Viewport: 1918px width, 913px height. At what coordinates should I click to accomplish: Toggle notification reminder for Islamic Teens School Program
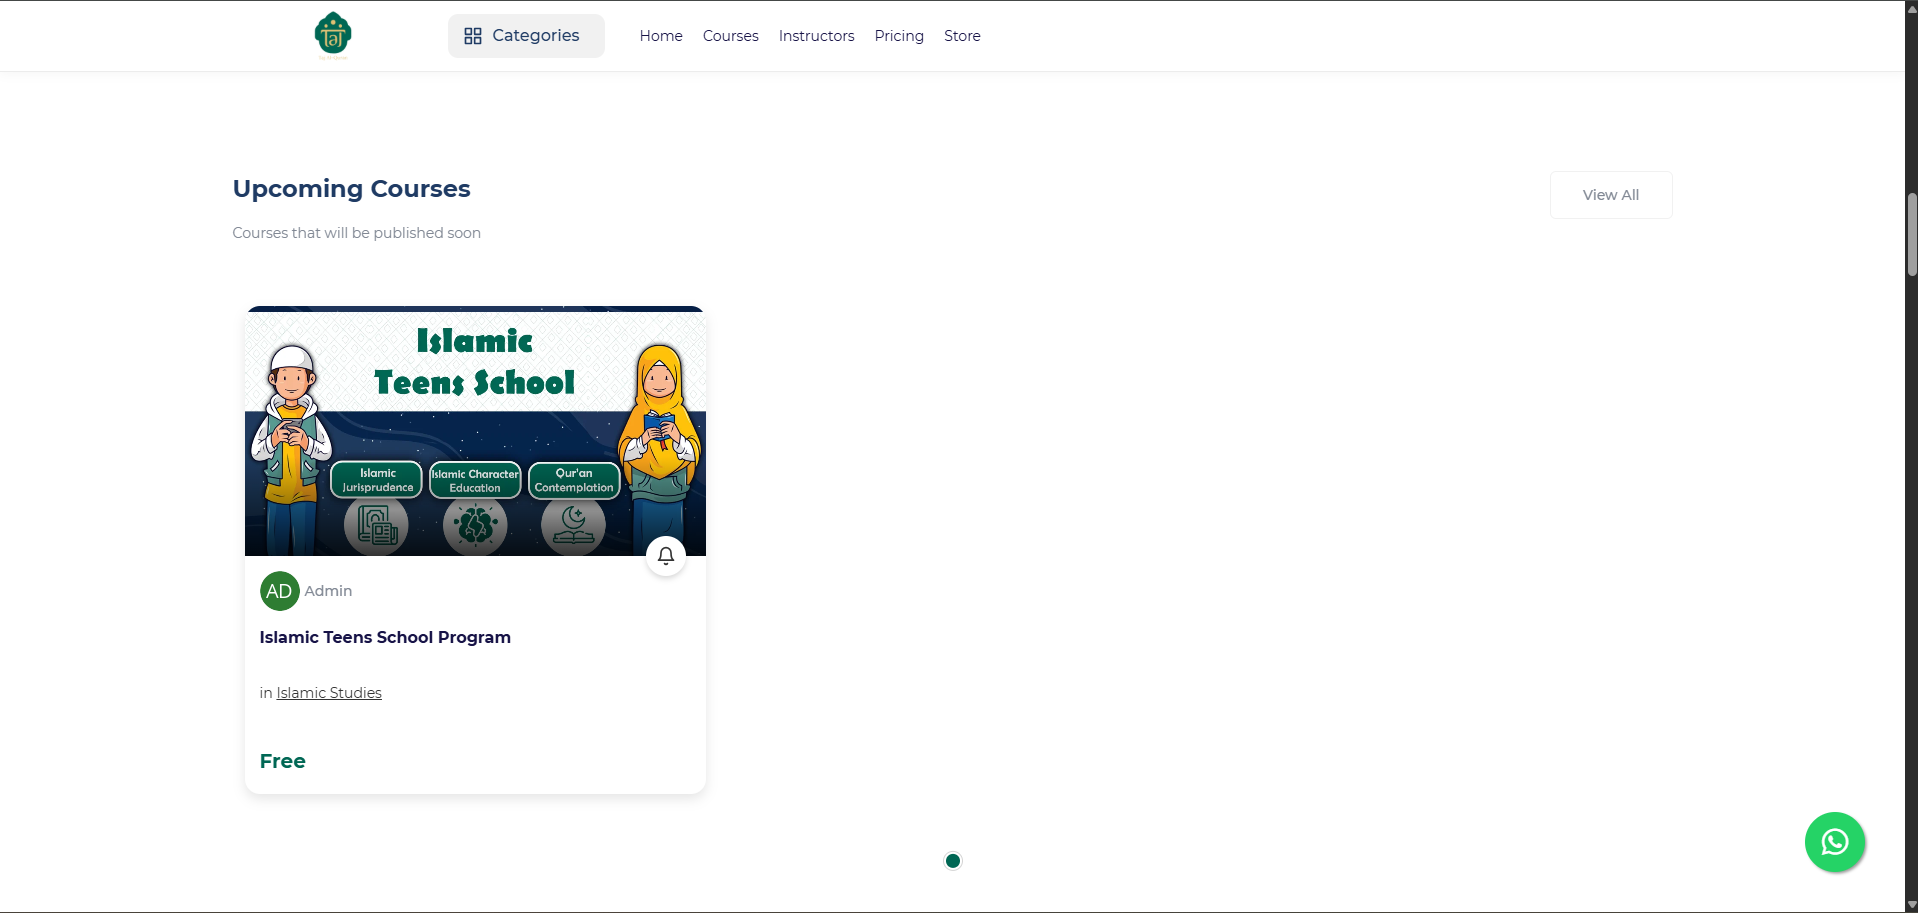pyautogui.click(x=665, y=556)
